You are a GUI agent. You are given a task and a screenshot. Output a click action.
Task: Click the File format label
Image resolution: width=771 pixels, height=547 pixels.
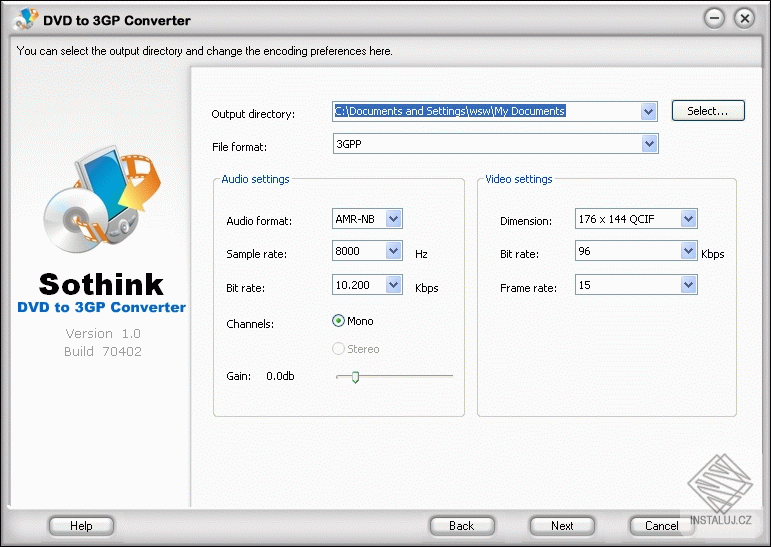(x=239, y=147)
